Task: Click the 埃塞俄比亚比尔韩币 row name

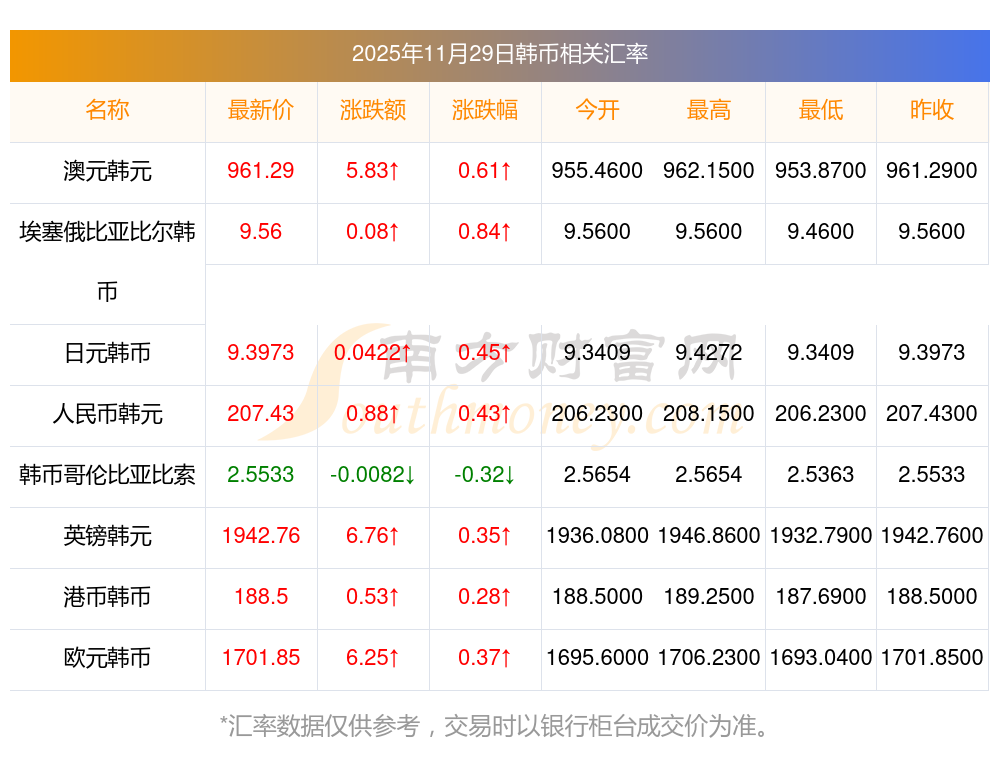Action: 107,233
